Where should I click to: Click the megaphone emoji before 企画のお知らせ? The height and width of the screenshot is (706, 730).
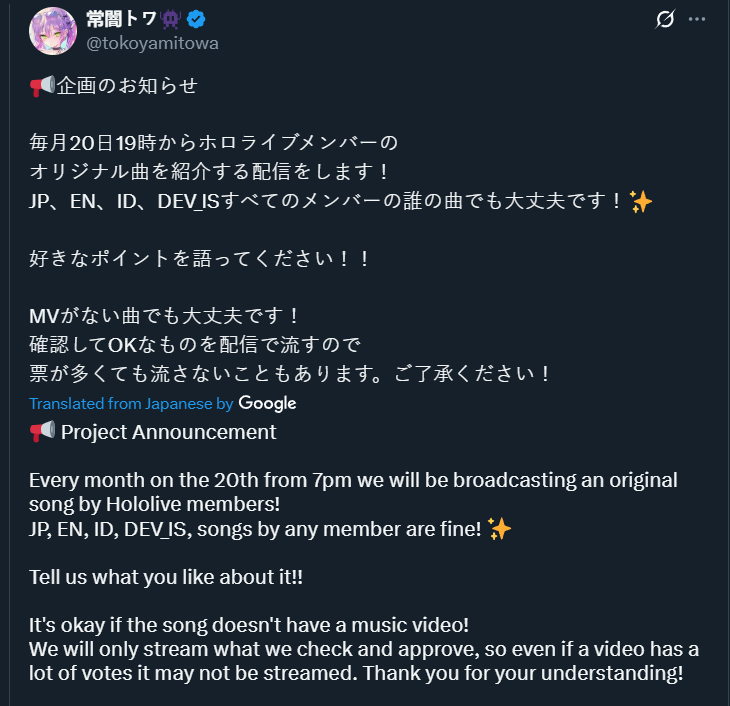(42, 86)
